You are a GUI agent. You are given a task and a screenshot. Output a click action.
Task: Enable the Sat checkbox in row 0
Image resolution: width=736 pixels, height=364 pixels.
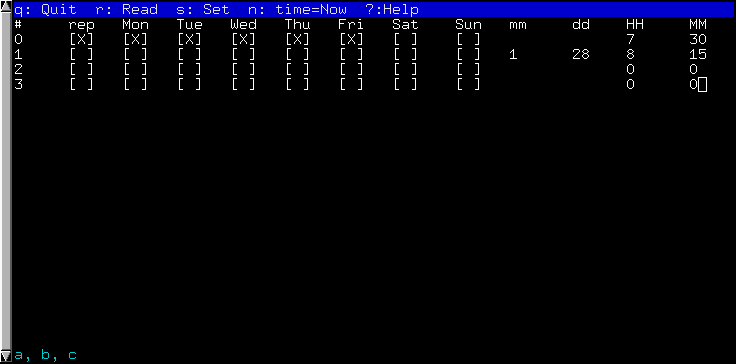click(x=406, y=40)
